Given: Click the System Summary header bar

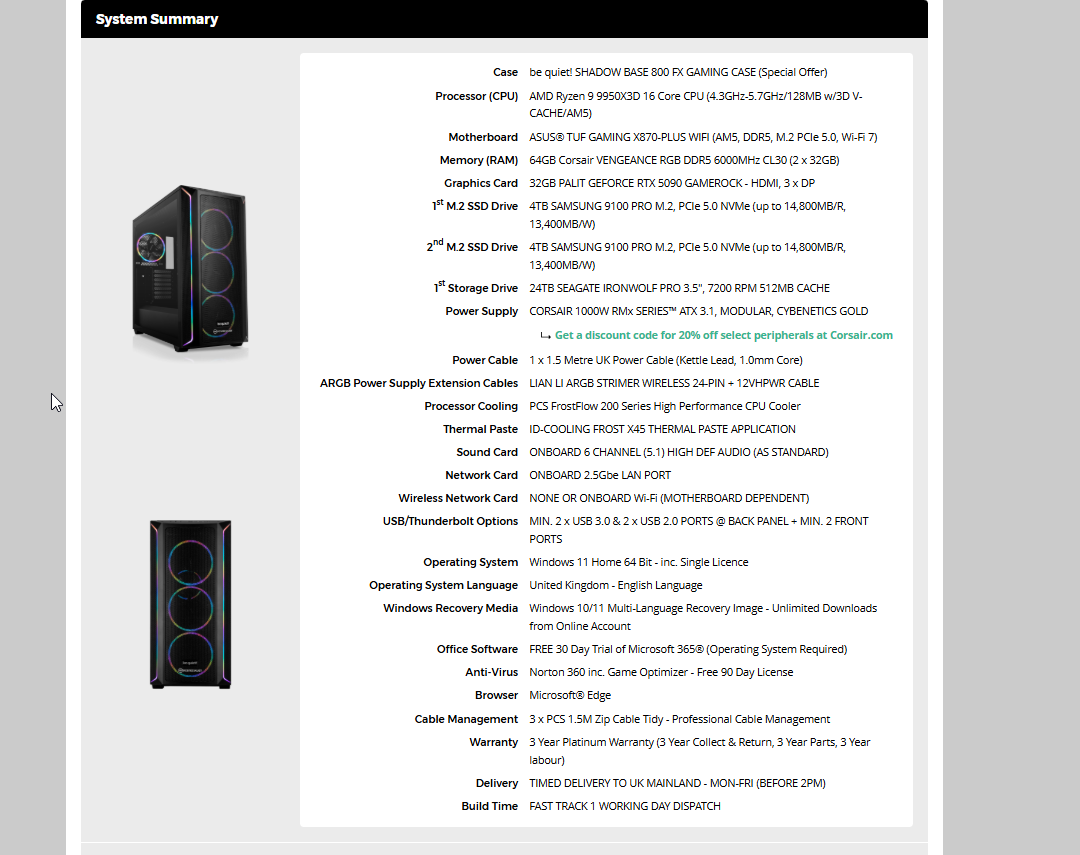Looking at the screenshot, I should pos(504,19).
